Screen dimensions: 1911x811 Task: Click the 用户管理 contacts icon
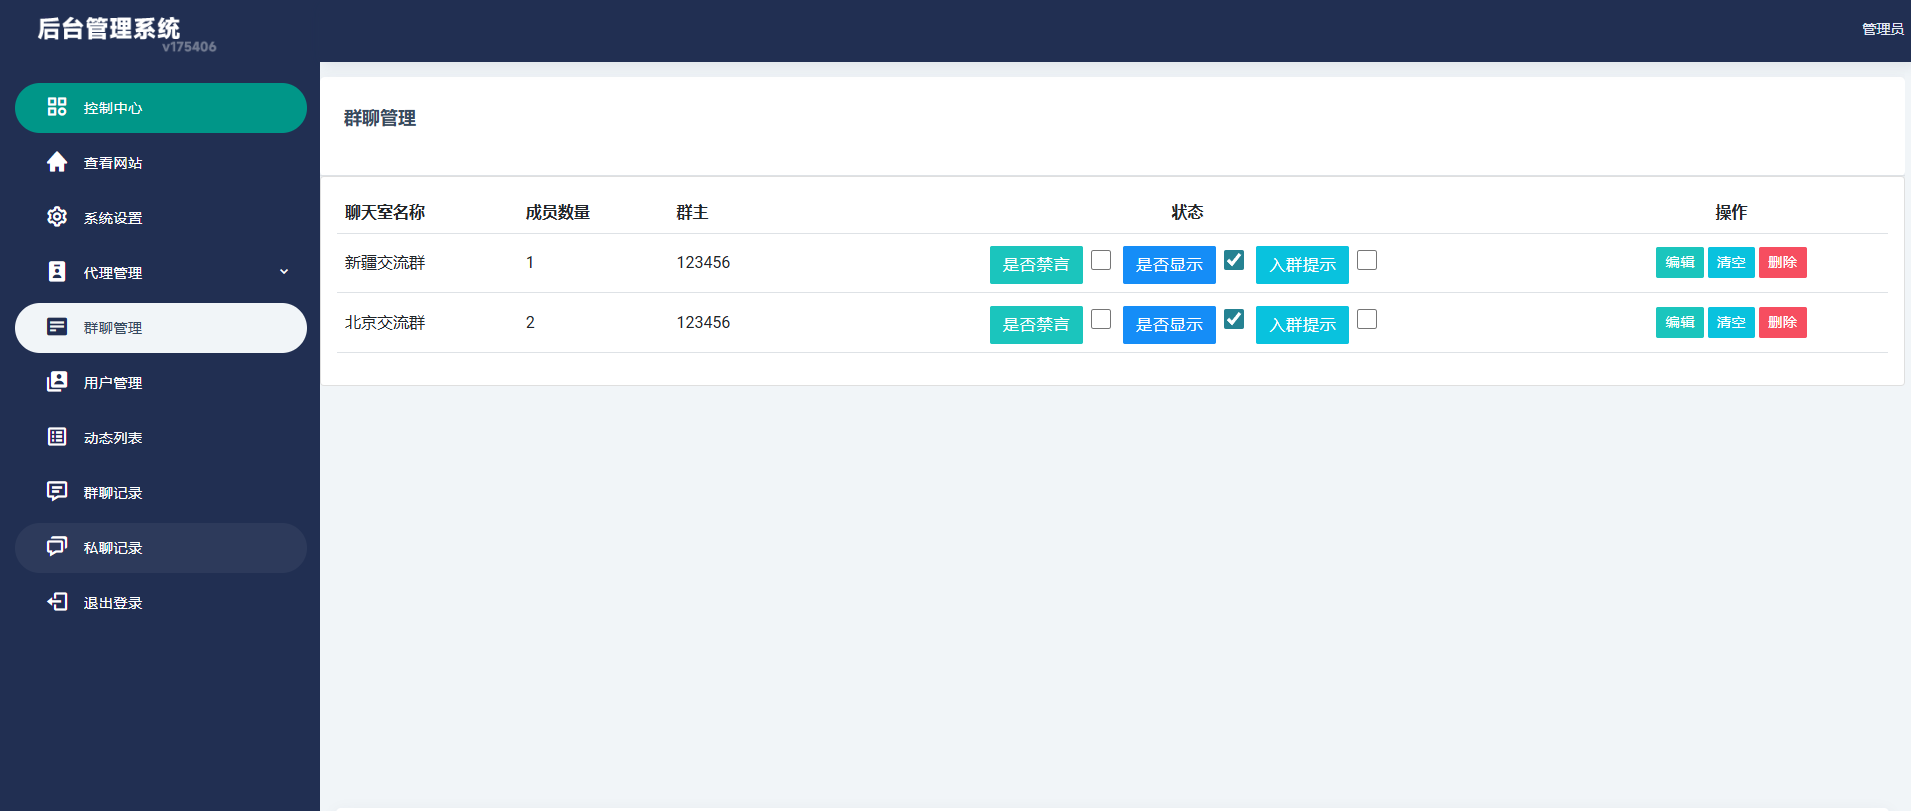(x=57, y=382)
